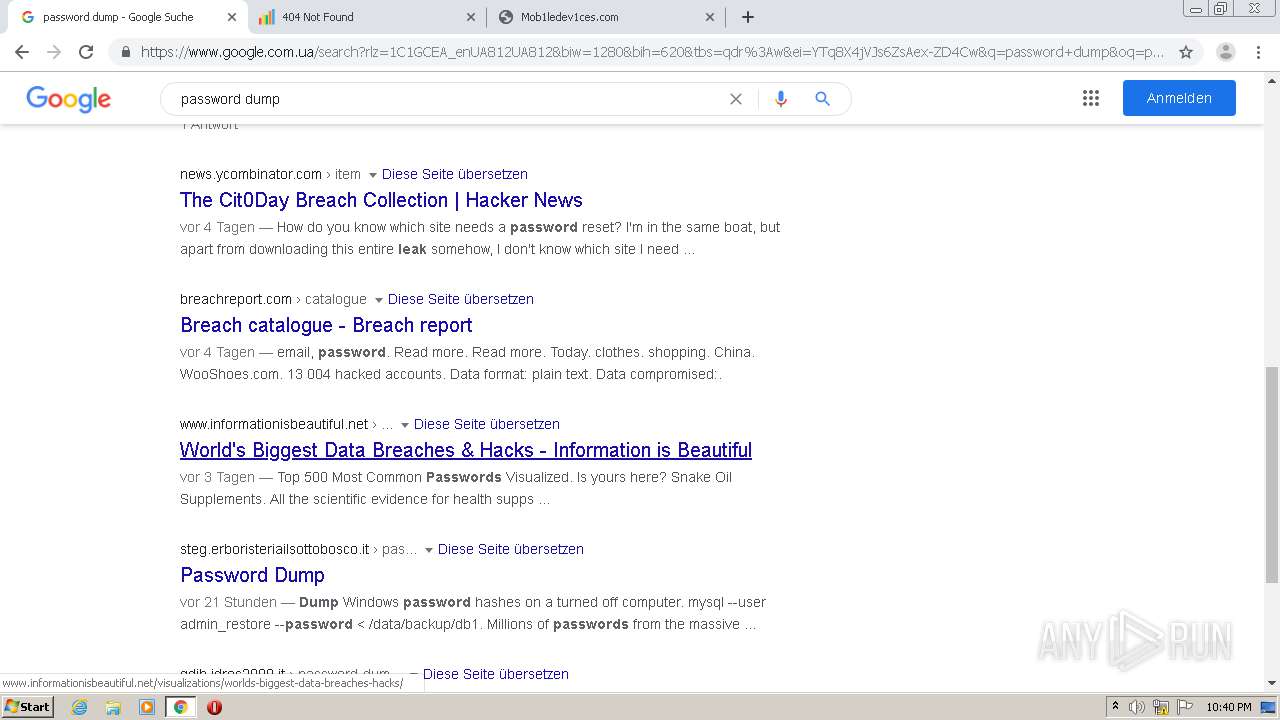Translate steg.erboristeriailsottobosco.it result page

511,549
